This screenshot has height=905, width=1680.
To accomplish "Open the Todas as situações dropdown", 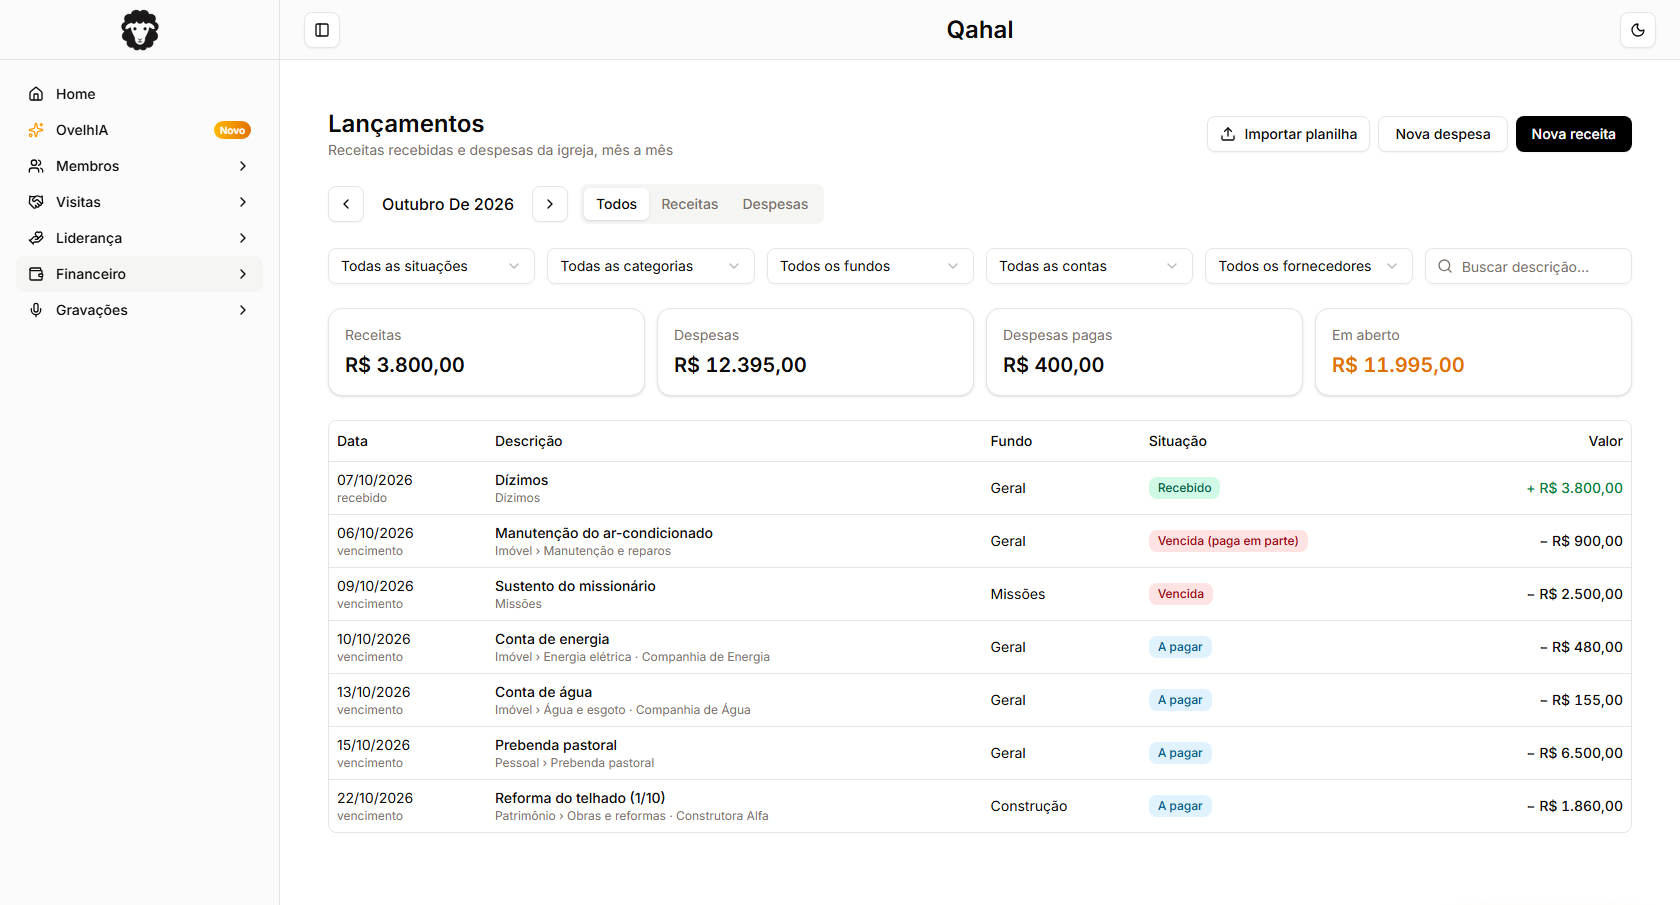I will tap(431, 266).
